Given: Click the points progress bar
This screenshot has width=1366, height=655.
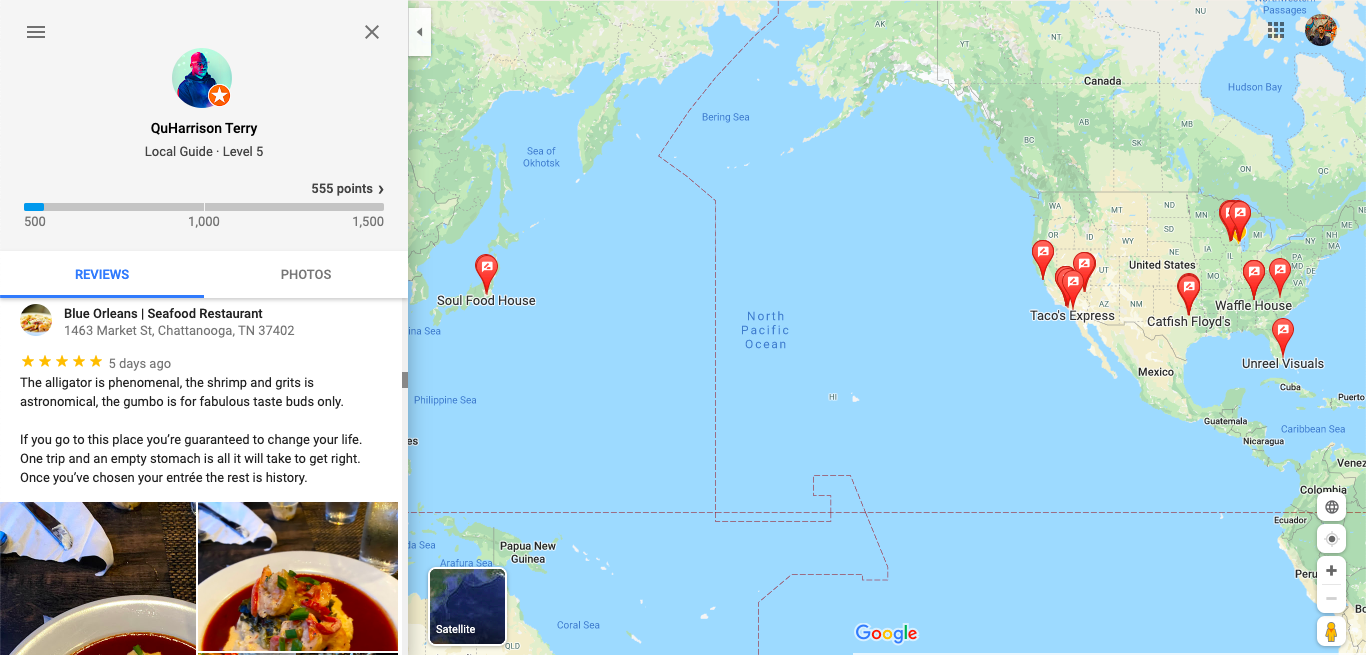Looking at the screenshot, I should pyautogui.click(x=204, y=207).
